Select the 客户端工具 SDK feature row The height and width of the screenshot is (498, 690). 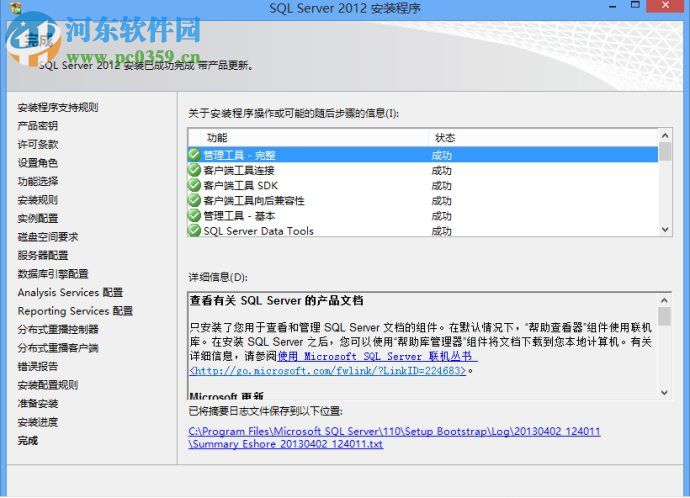pyautogui.click(x=423, y=185)
